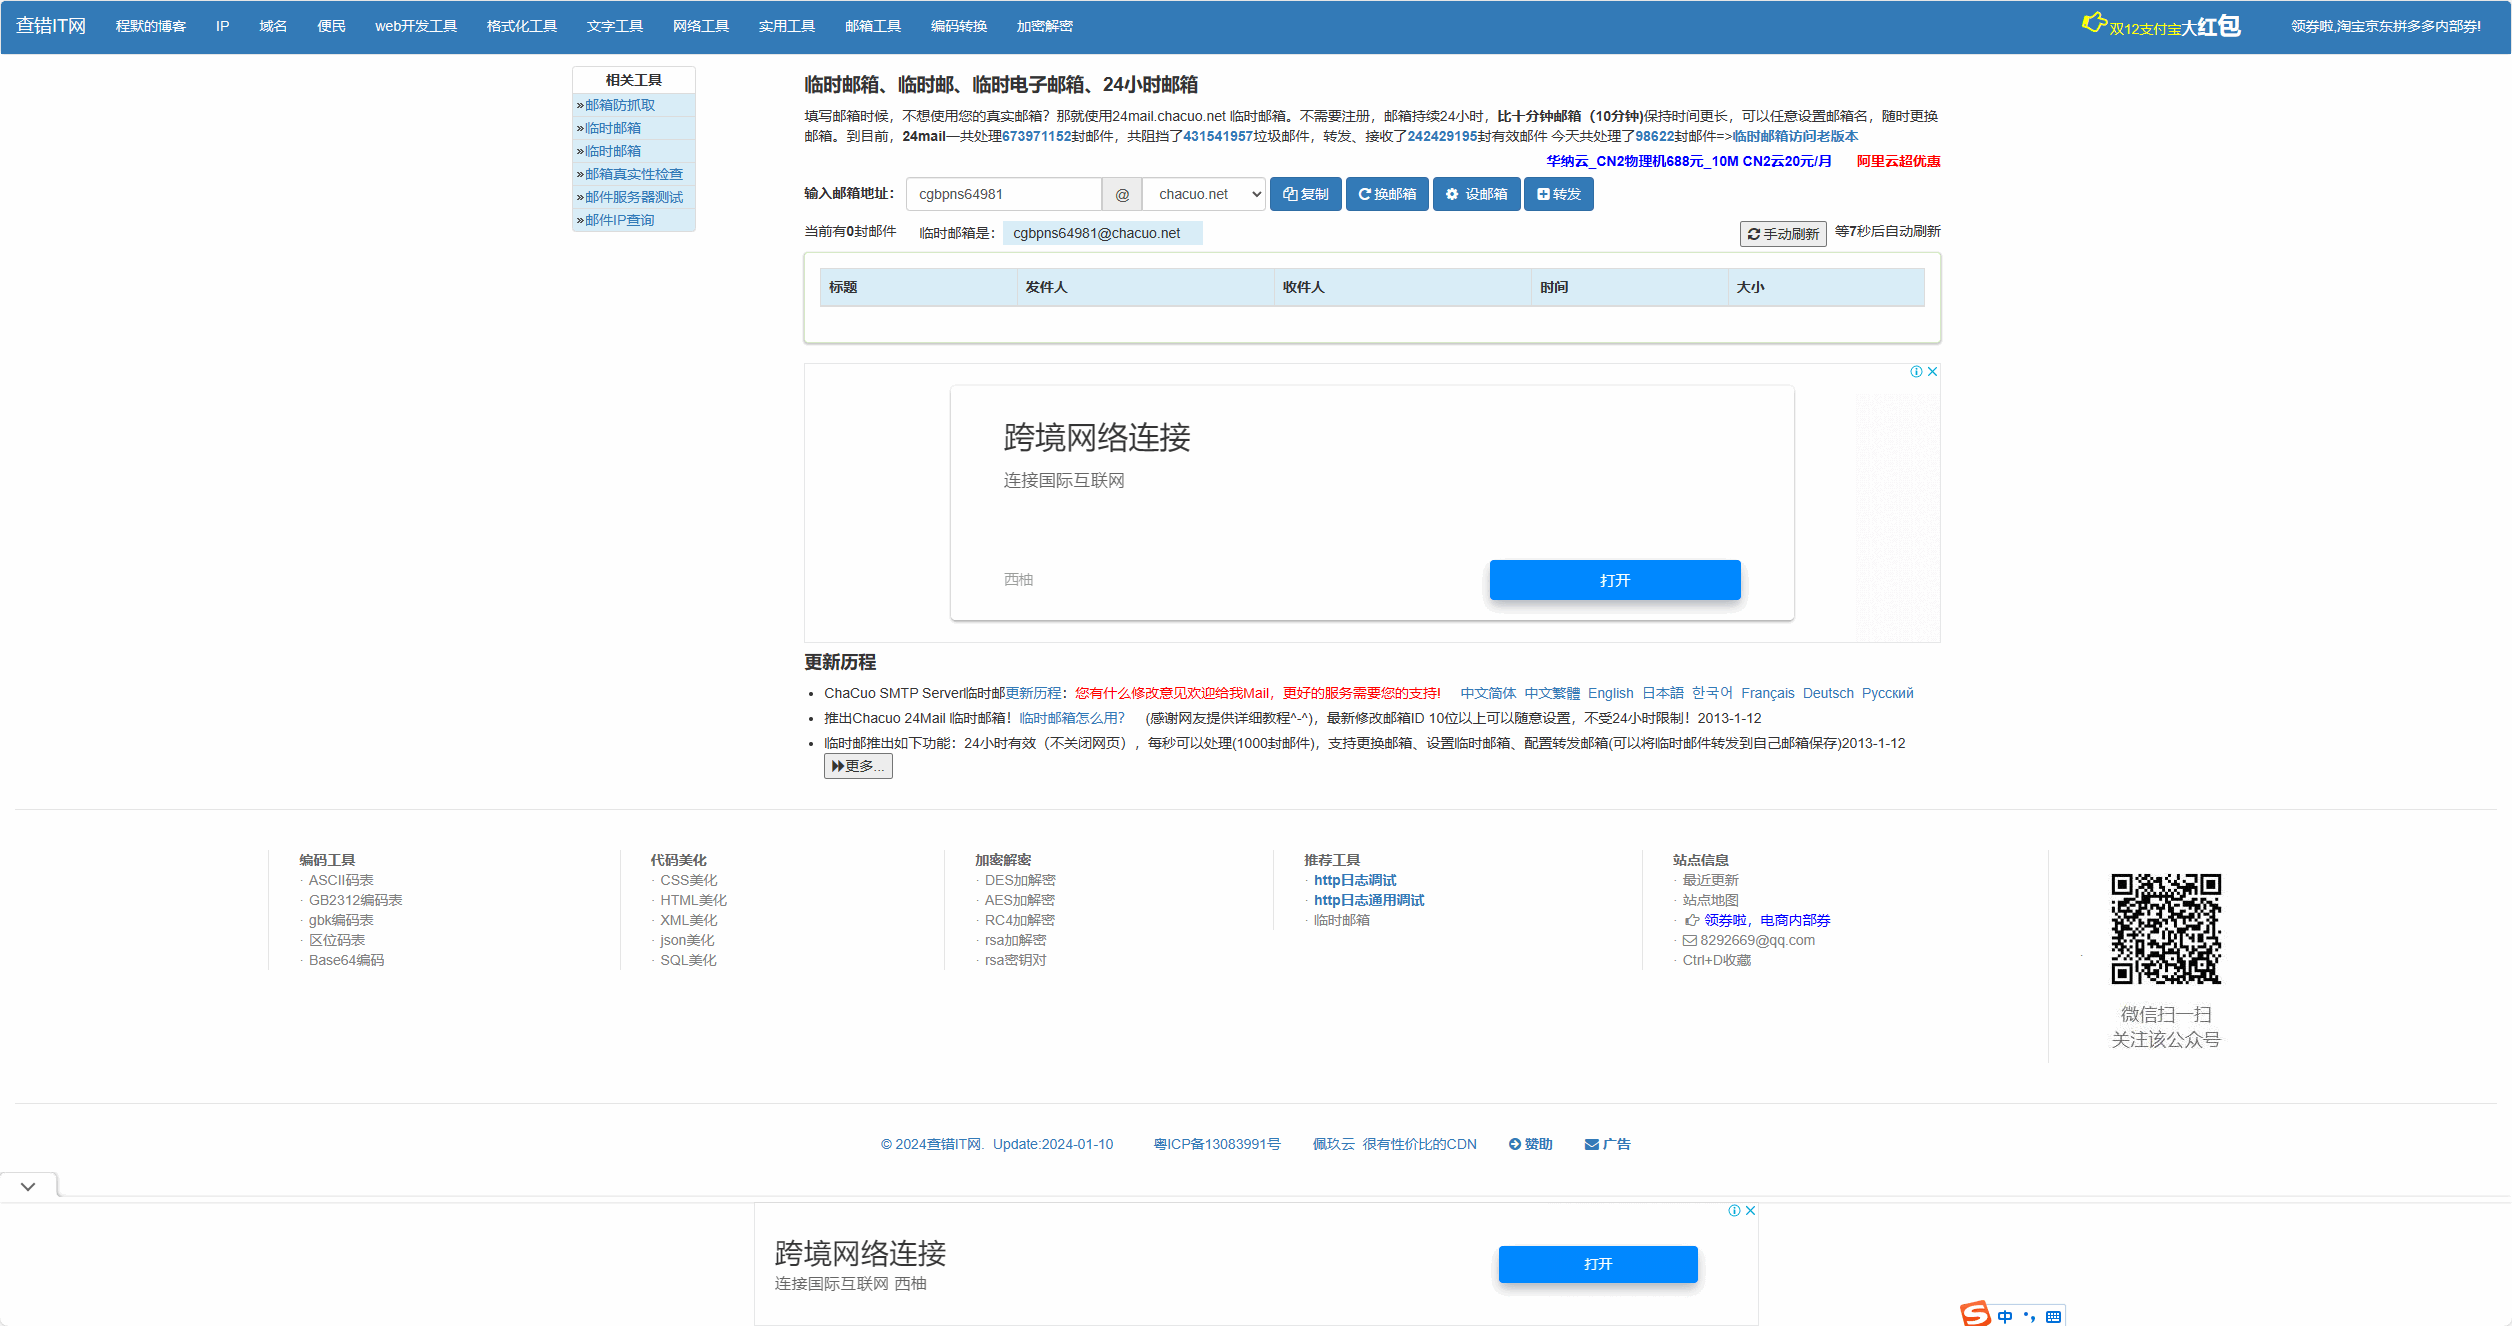Open the 加密解密 navigation menu
This screenshot has width=2512, height=1326.
point(1044,26)
